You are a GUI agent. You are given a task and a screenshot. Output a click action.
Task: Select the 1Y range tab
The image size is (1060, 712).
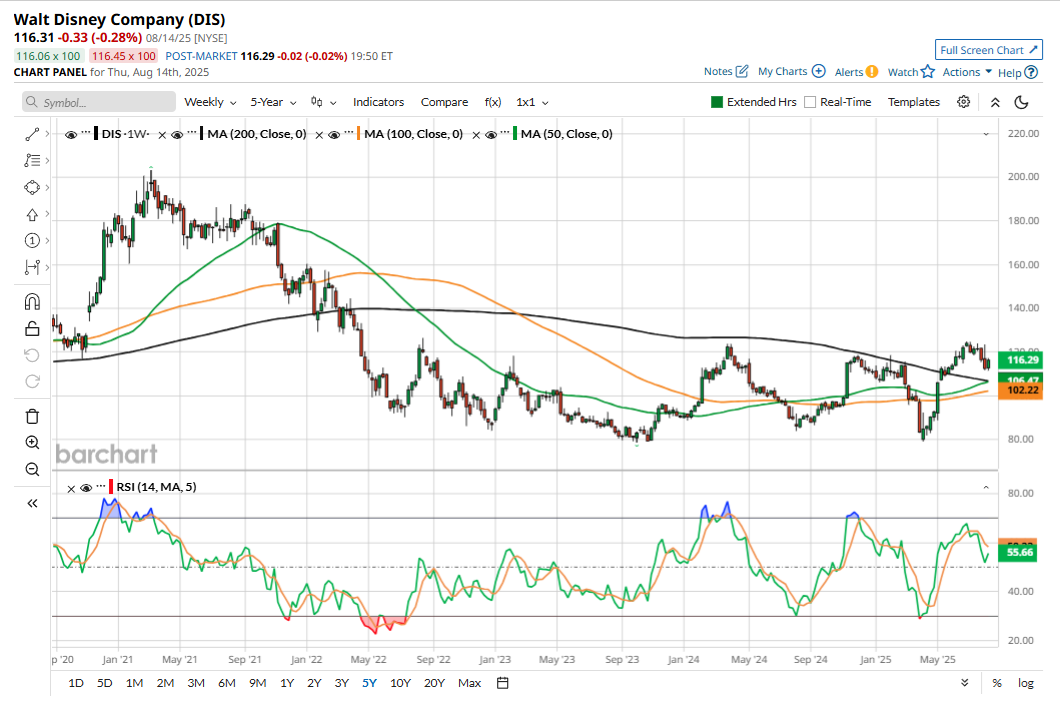coord(287,683)
